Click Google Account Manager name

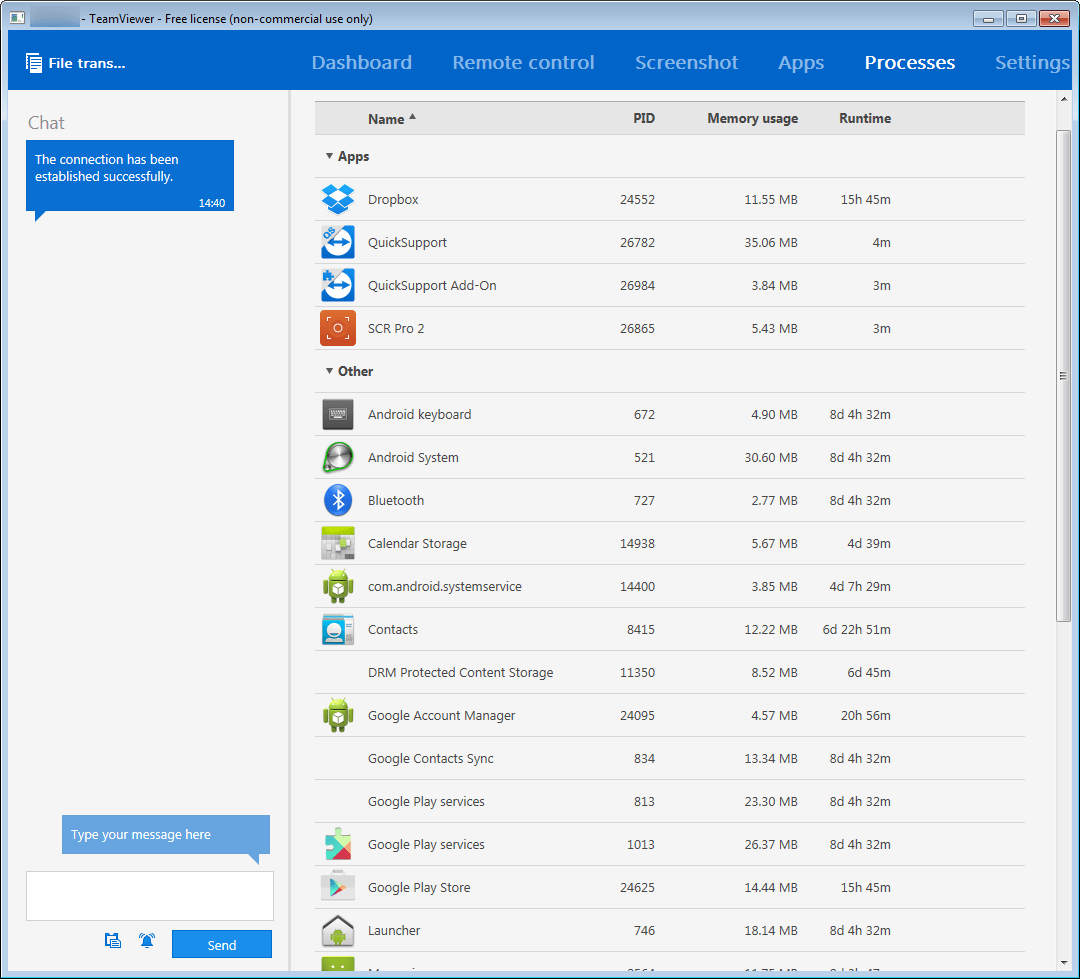pos(441,716)
